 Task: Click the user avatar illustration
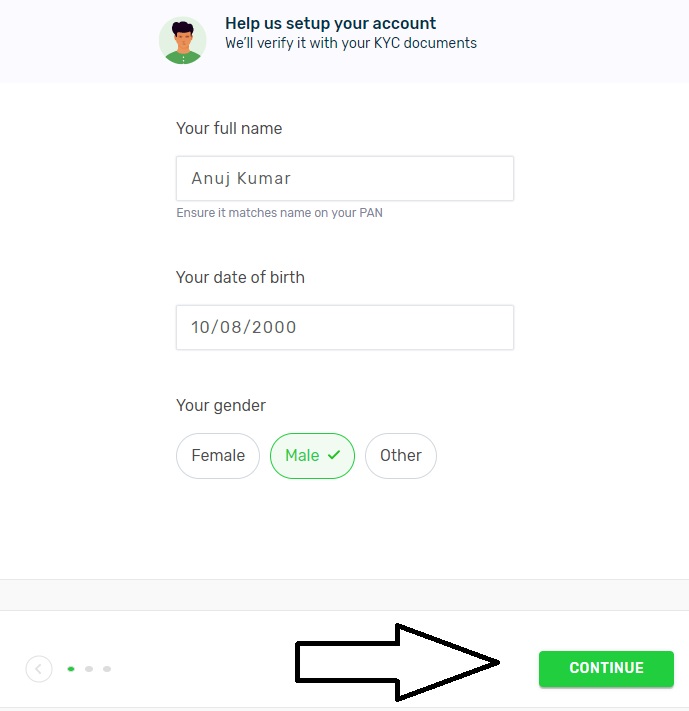pyautogui.click(x=182, y=40)
